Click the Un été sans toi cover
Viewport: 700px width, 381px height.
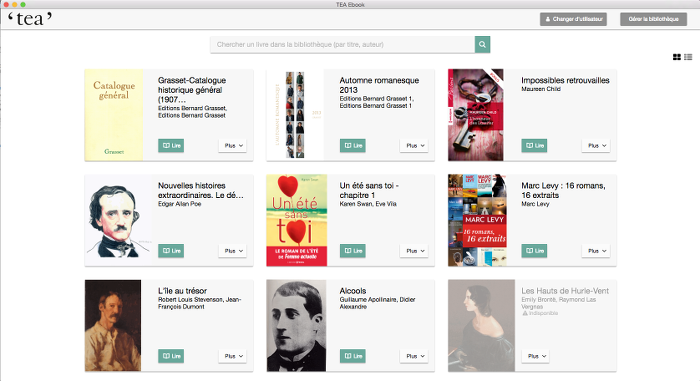(x=297, y=220)
